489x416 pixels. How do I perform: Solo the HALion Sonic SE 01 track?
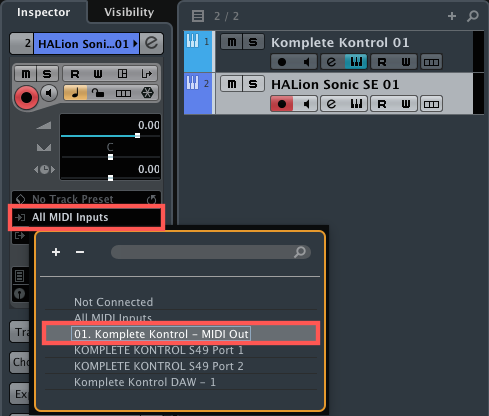[x=253, y=84]
